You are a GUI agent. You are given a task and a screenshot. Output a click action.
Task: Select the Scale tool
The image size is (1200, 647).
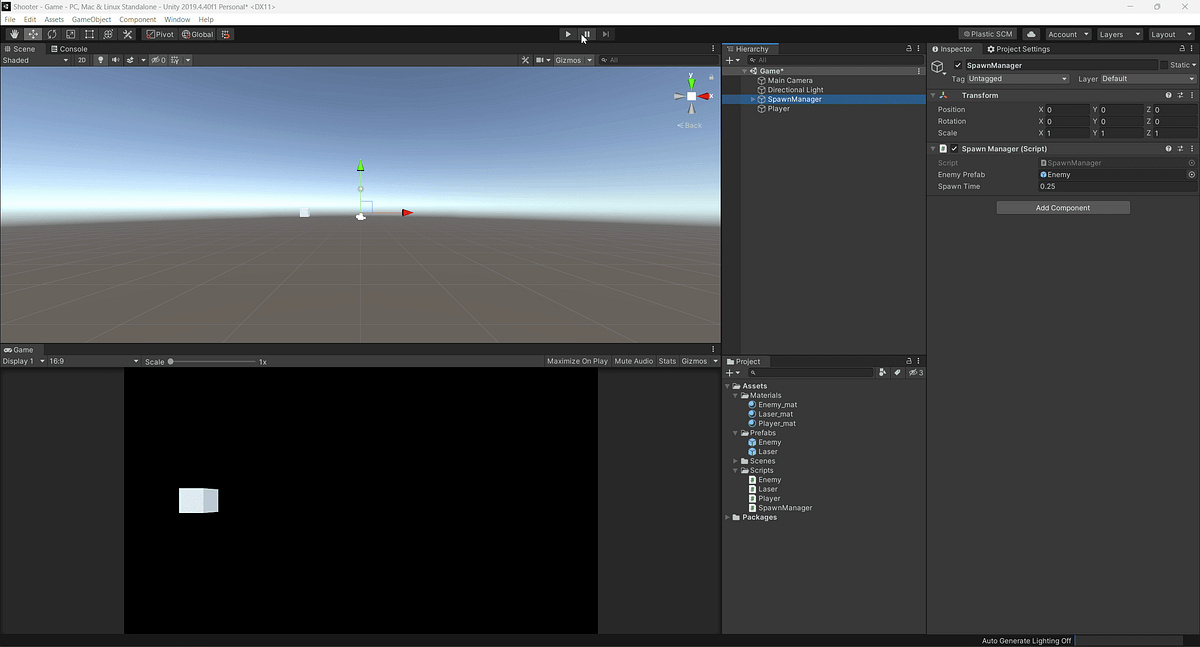(x=70, y=33)
